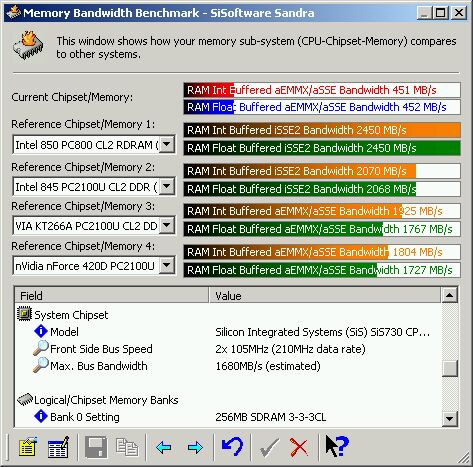Click the list scrollbar down arrow

click(449, 418)
